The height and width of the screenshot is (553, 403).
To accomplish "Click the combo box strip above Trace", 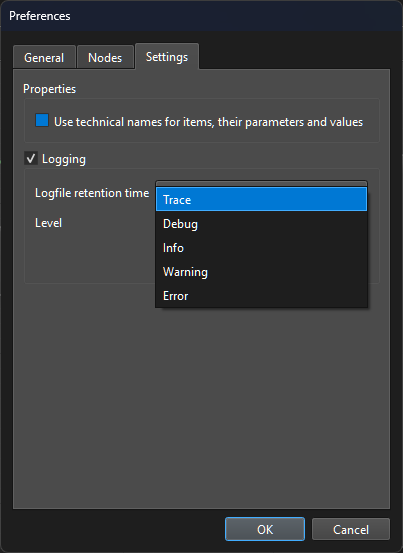I will point(261,183).
